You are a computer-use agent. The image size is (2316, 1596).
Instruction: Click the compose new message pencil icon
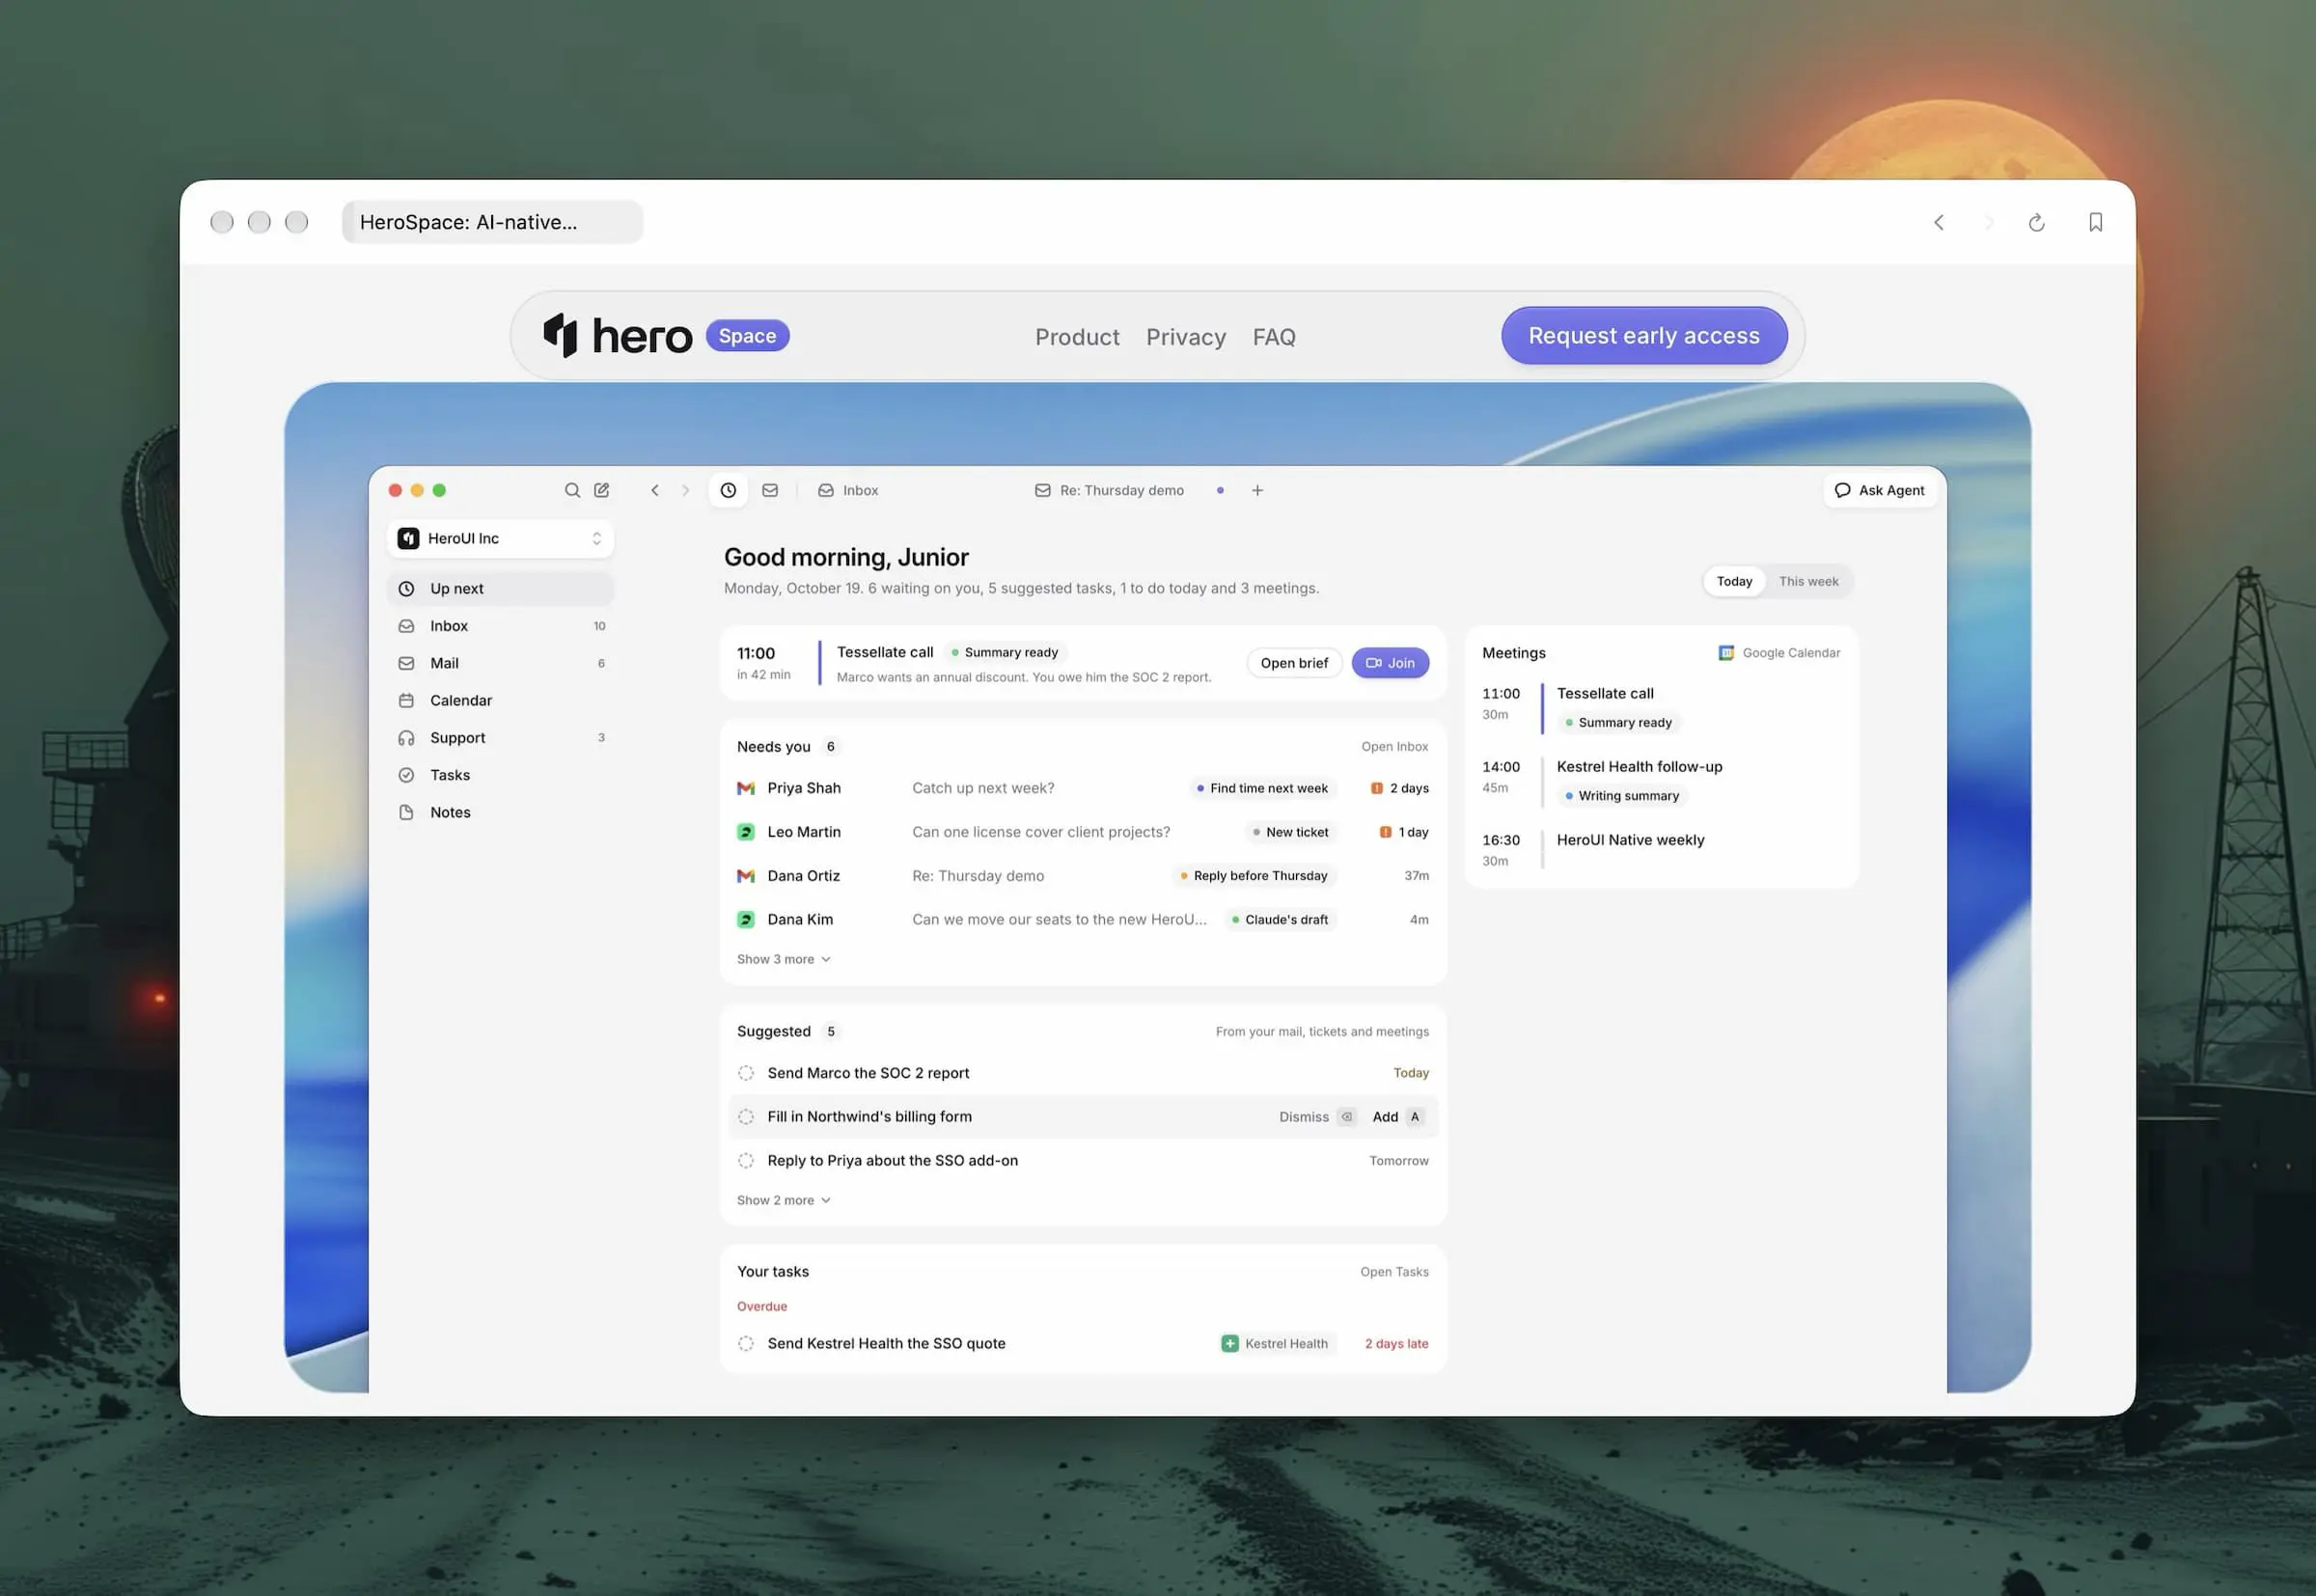point(602,490)
